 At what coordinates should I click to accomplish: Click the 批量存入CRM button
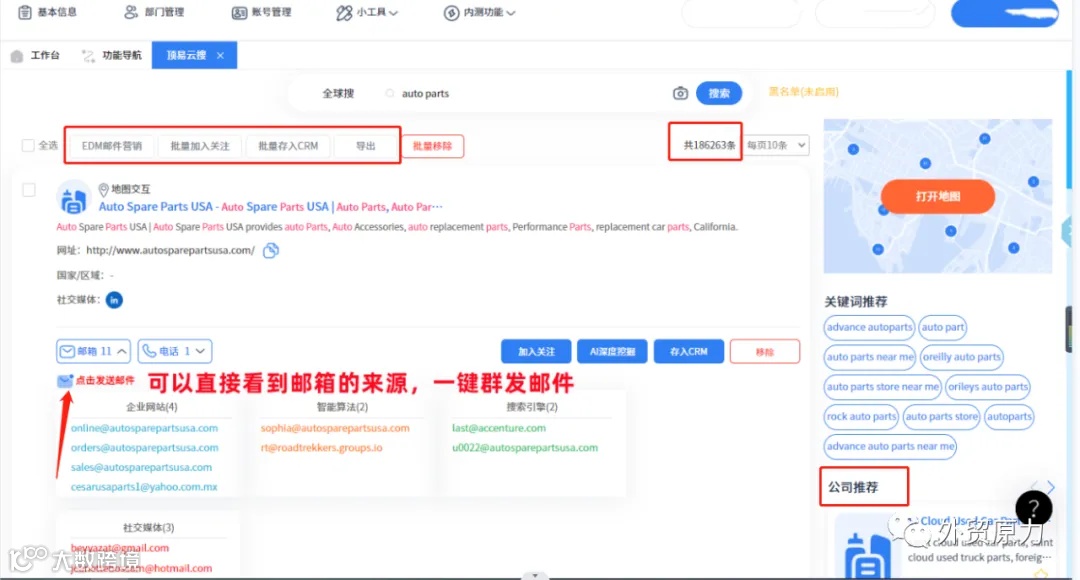point(288,146)
